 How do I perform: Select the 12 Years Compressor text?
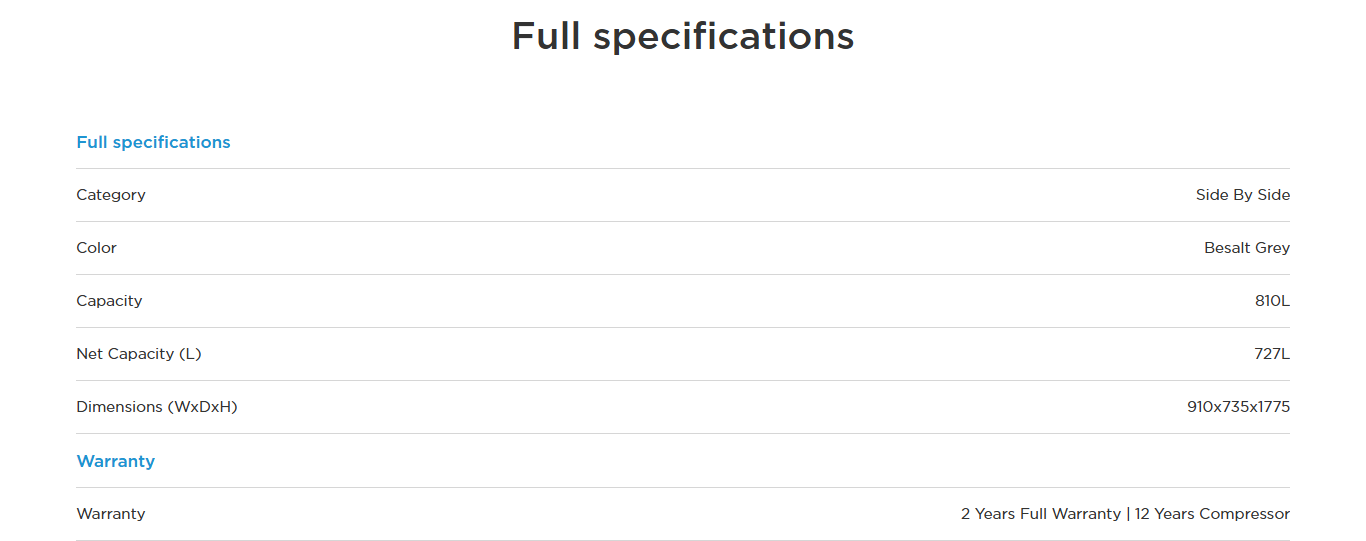click(x=1212, y=514)
